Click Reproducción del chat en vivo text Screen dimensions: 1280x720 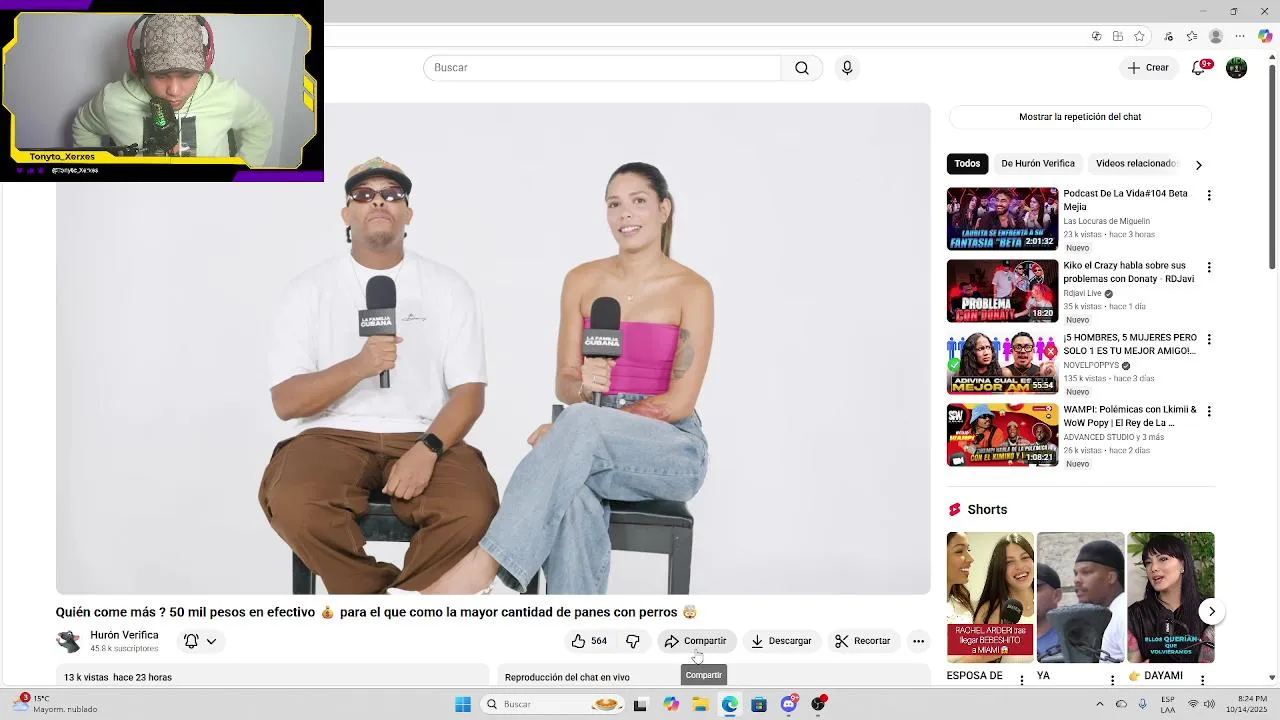click(567, 677)
